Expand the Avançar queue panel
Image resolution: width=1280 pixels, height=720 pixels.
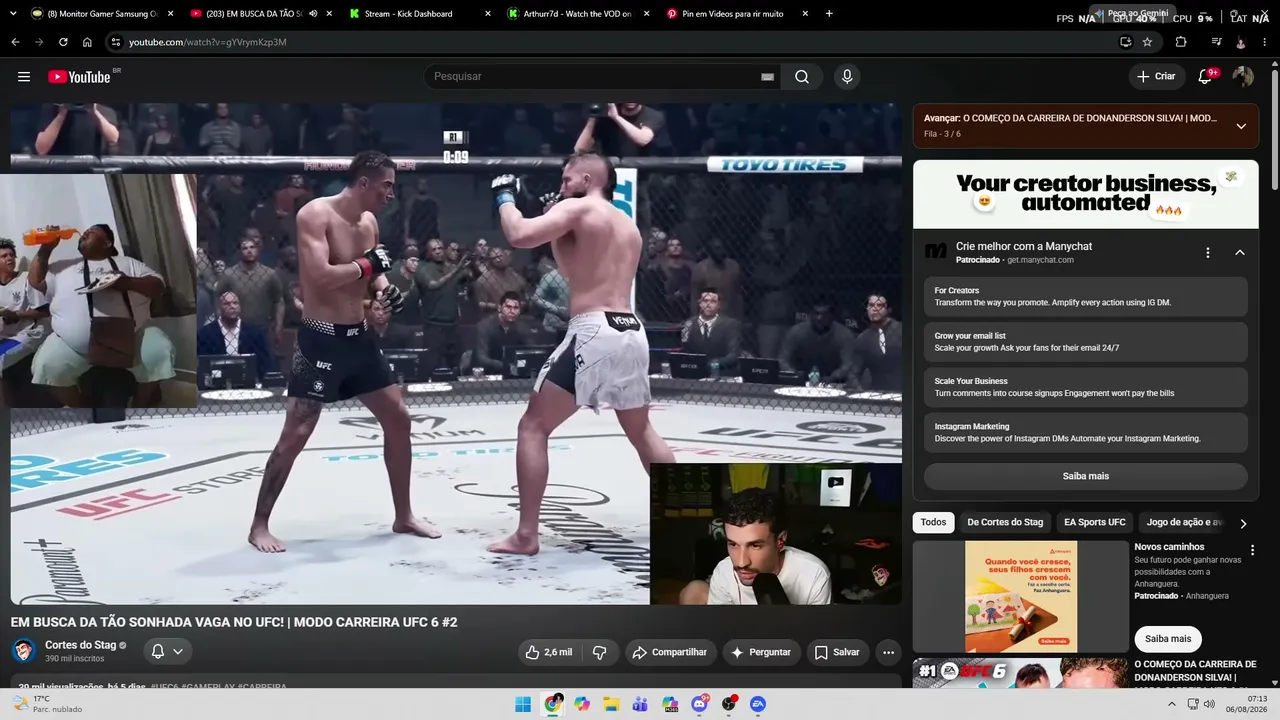pyautogui.click(x=1241, y=126)
